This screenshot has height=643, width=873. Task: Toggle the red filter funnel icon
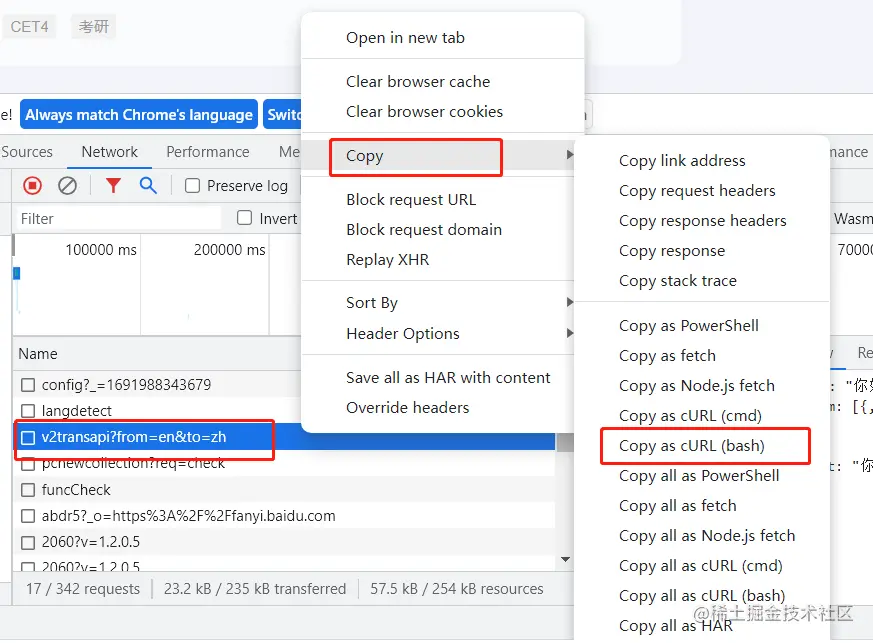114,185
